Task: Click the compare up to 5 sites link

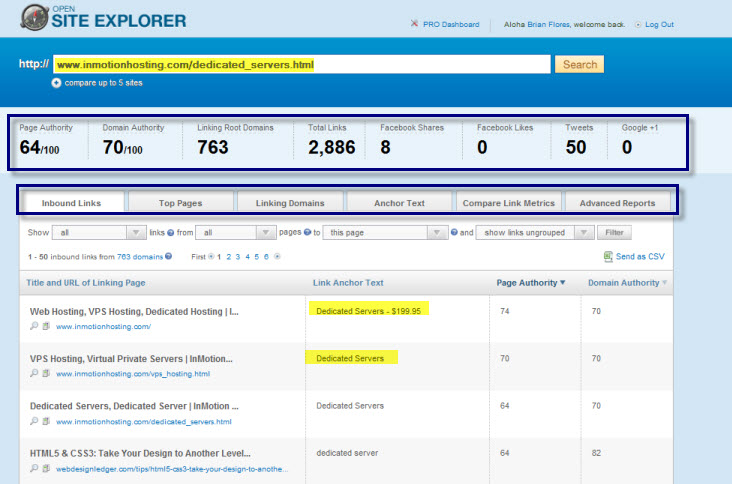Action: point(103,83)
